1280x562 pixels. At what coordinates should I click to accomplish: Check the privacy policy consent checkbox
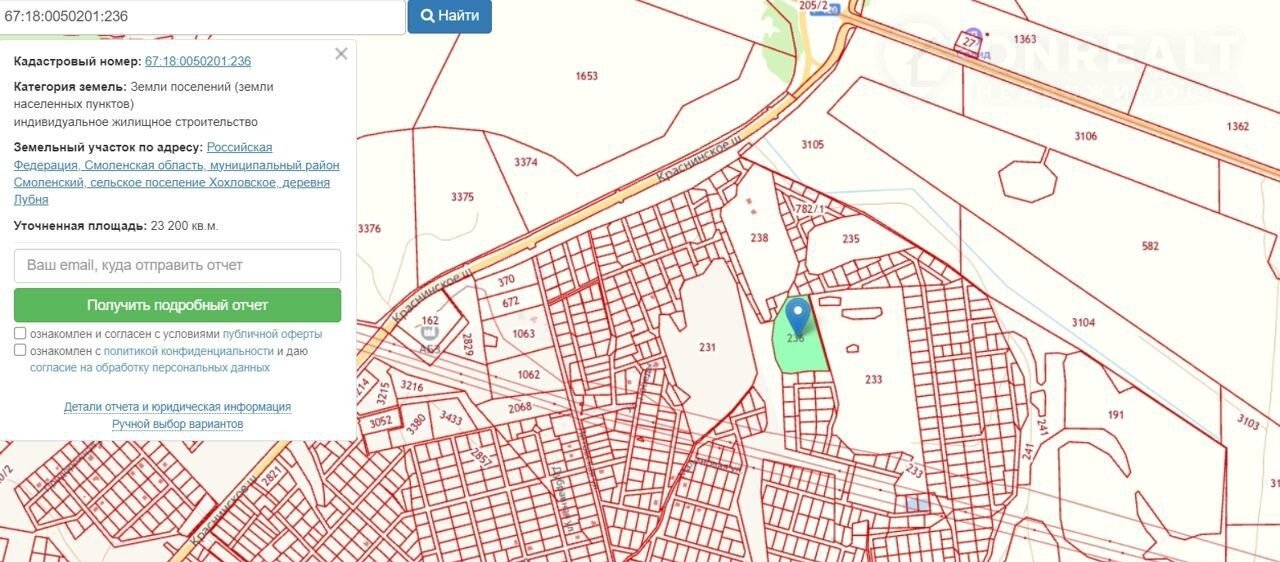[20, 350]
